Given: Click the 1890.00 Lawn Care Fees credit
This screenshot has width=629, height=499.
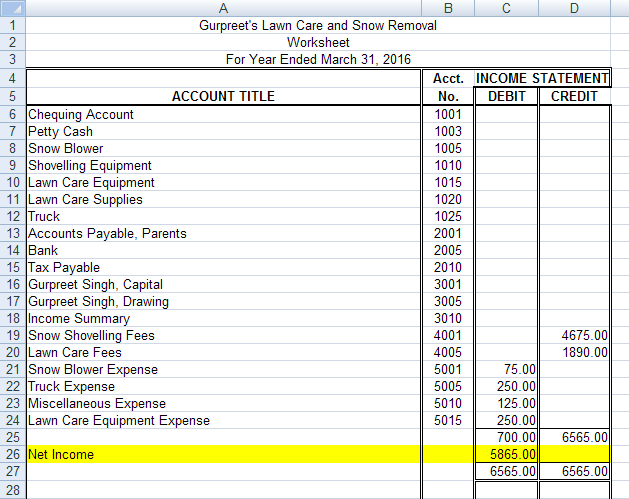Looking at the screenshot, I should [x=574, y=352].
